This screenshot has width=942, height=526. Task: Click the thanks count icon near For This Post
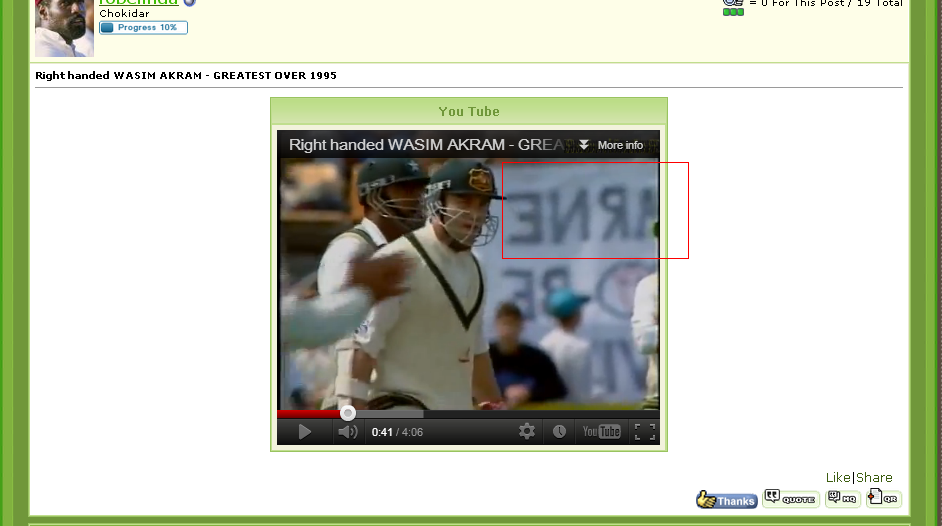pos(733,3)
